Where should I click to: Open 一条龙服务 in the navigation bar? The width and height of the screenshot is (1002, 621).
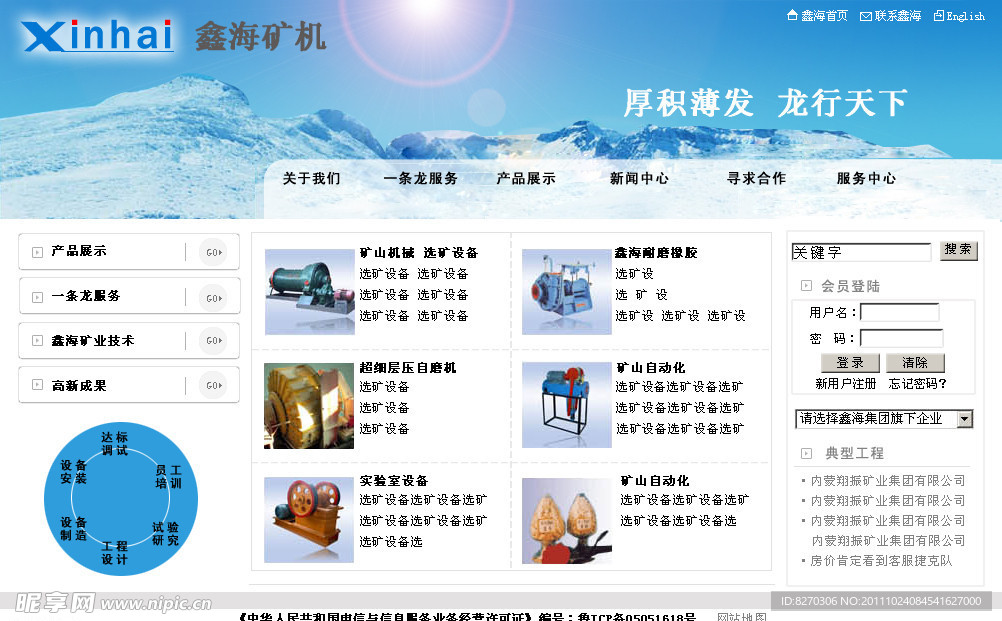[420, 178]
